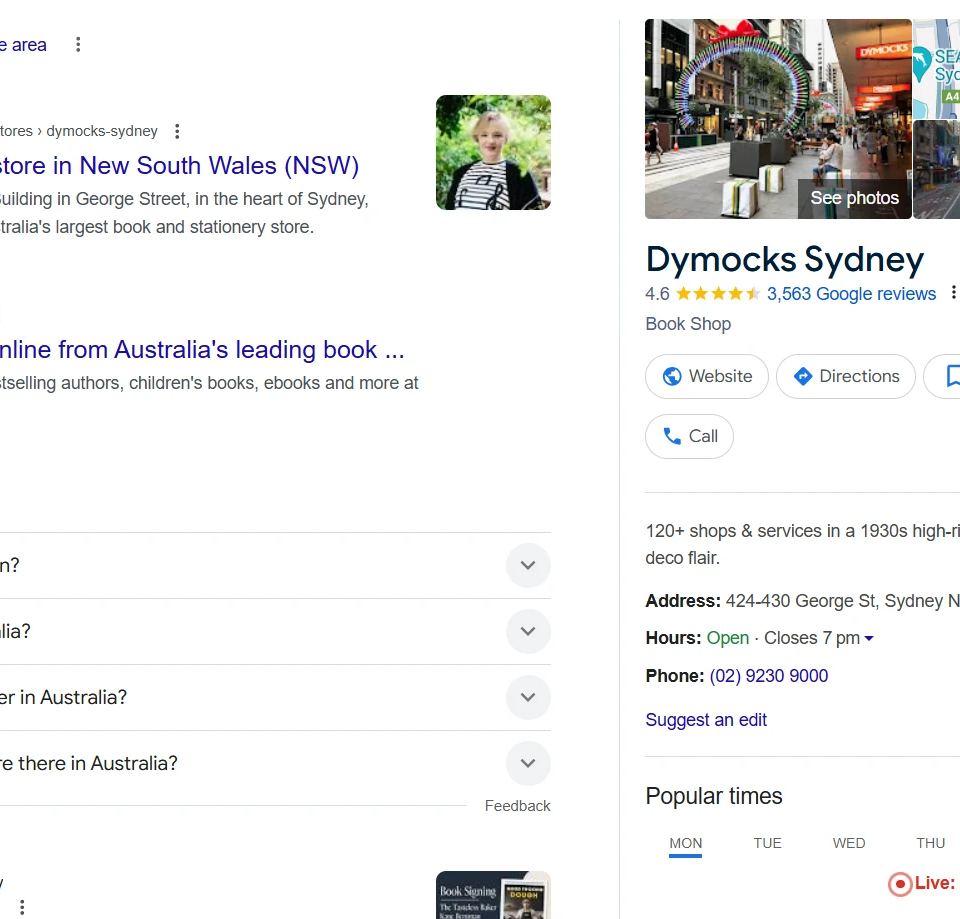Click the 'Book Shop' category text
Image resolution: width=960 pixels, height=919 pixels.
[688, 323]
